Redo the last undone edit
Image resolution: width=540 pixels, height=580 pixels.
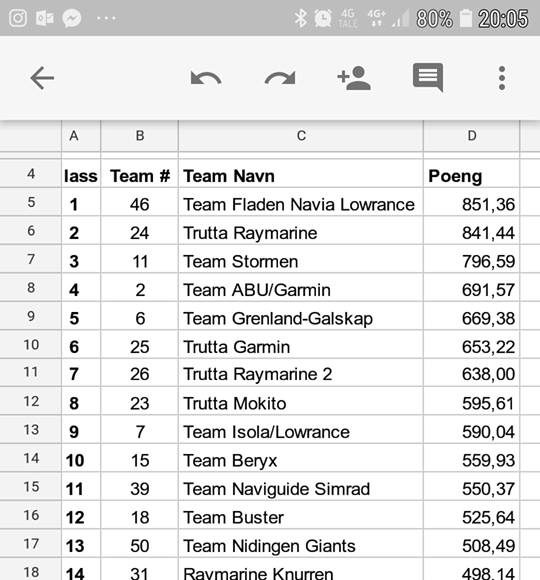click(280, 78)
